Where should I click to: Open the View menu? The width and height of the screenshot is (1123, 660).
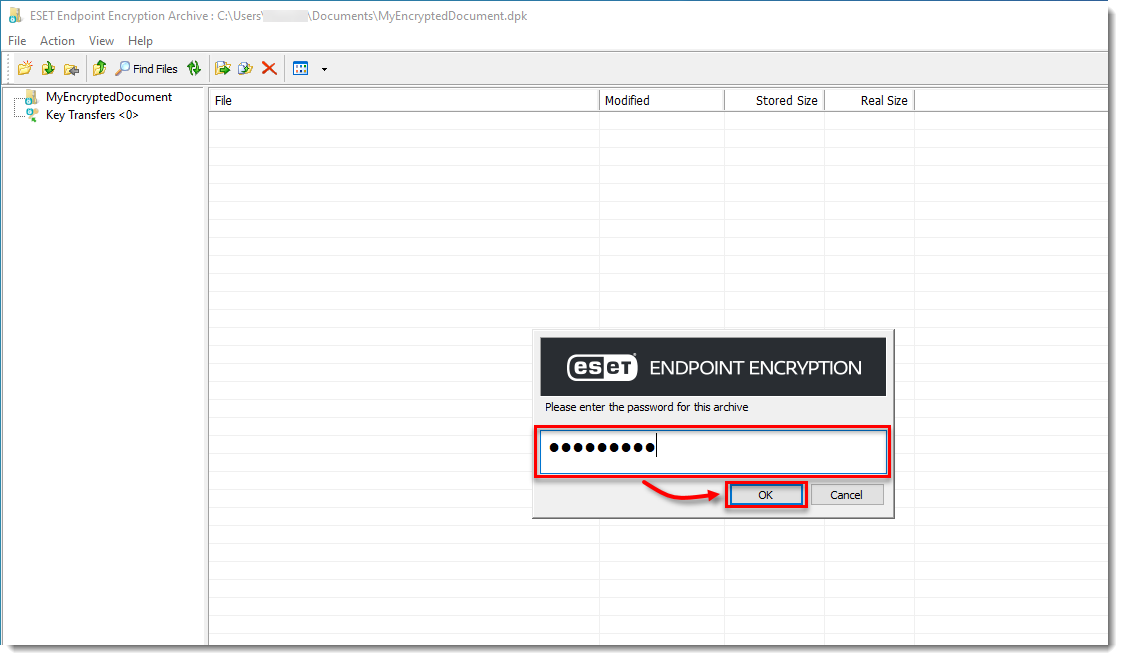point(101,41)
